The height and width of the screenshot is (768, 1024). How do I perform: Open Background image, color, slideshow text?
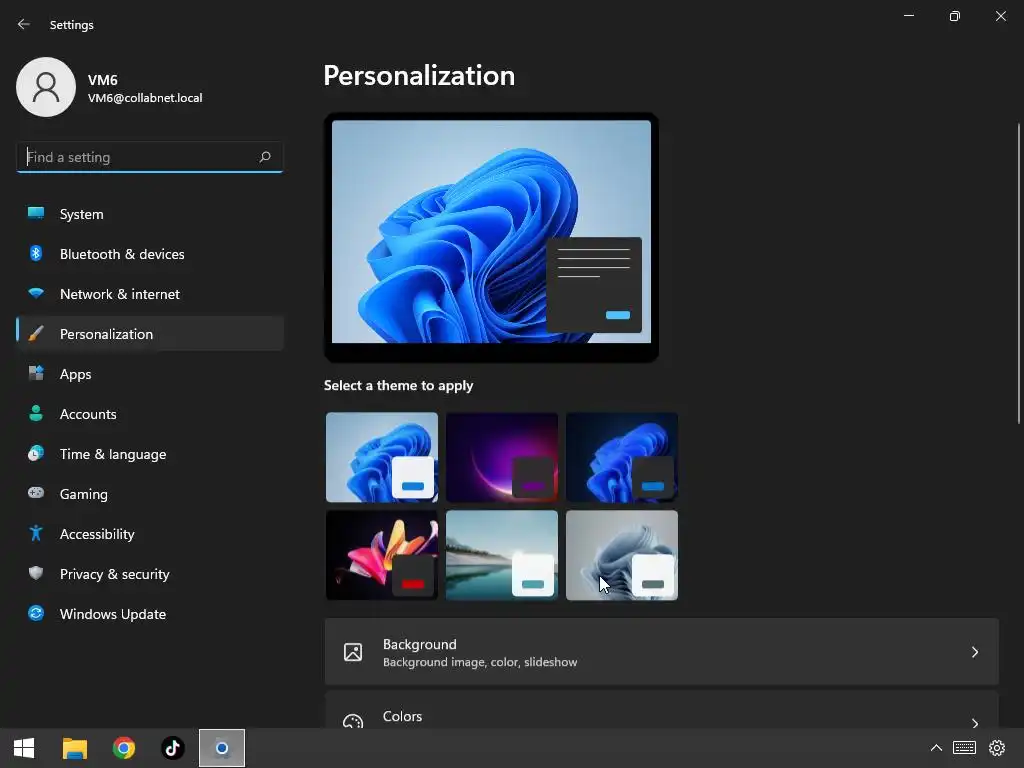[x=480, y=662]
